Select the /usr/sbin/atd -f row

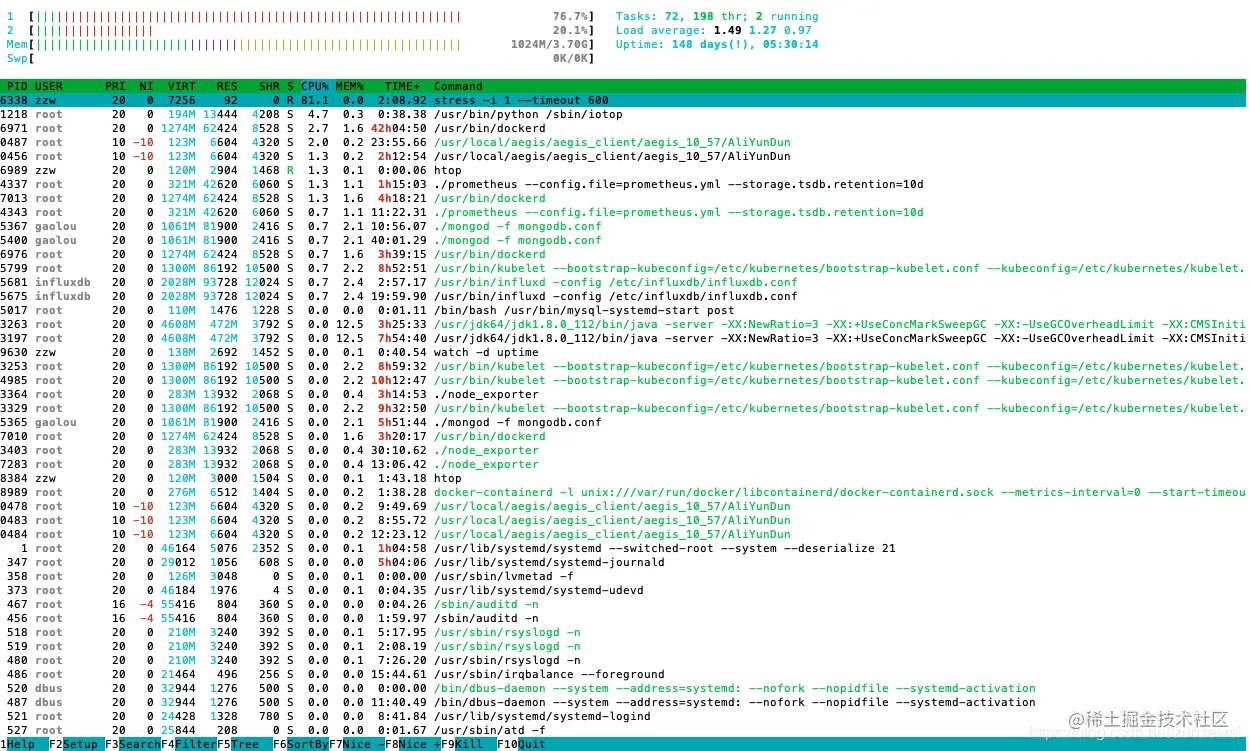coord(623,730)
